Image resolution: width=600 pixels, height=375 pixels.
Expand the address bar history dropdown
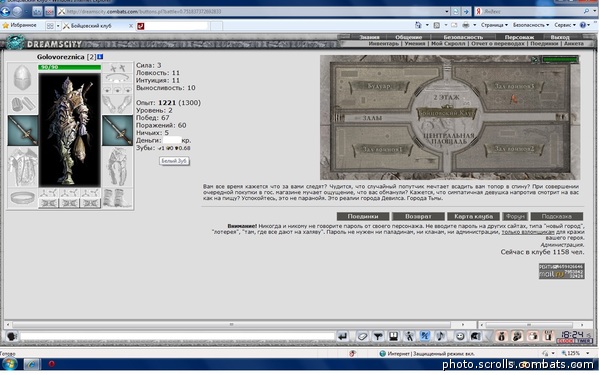click(x=447, y=11)
